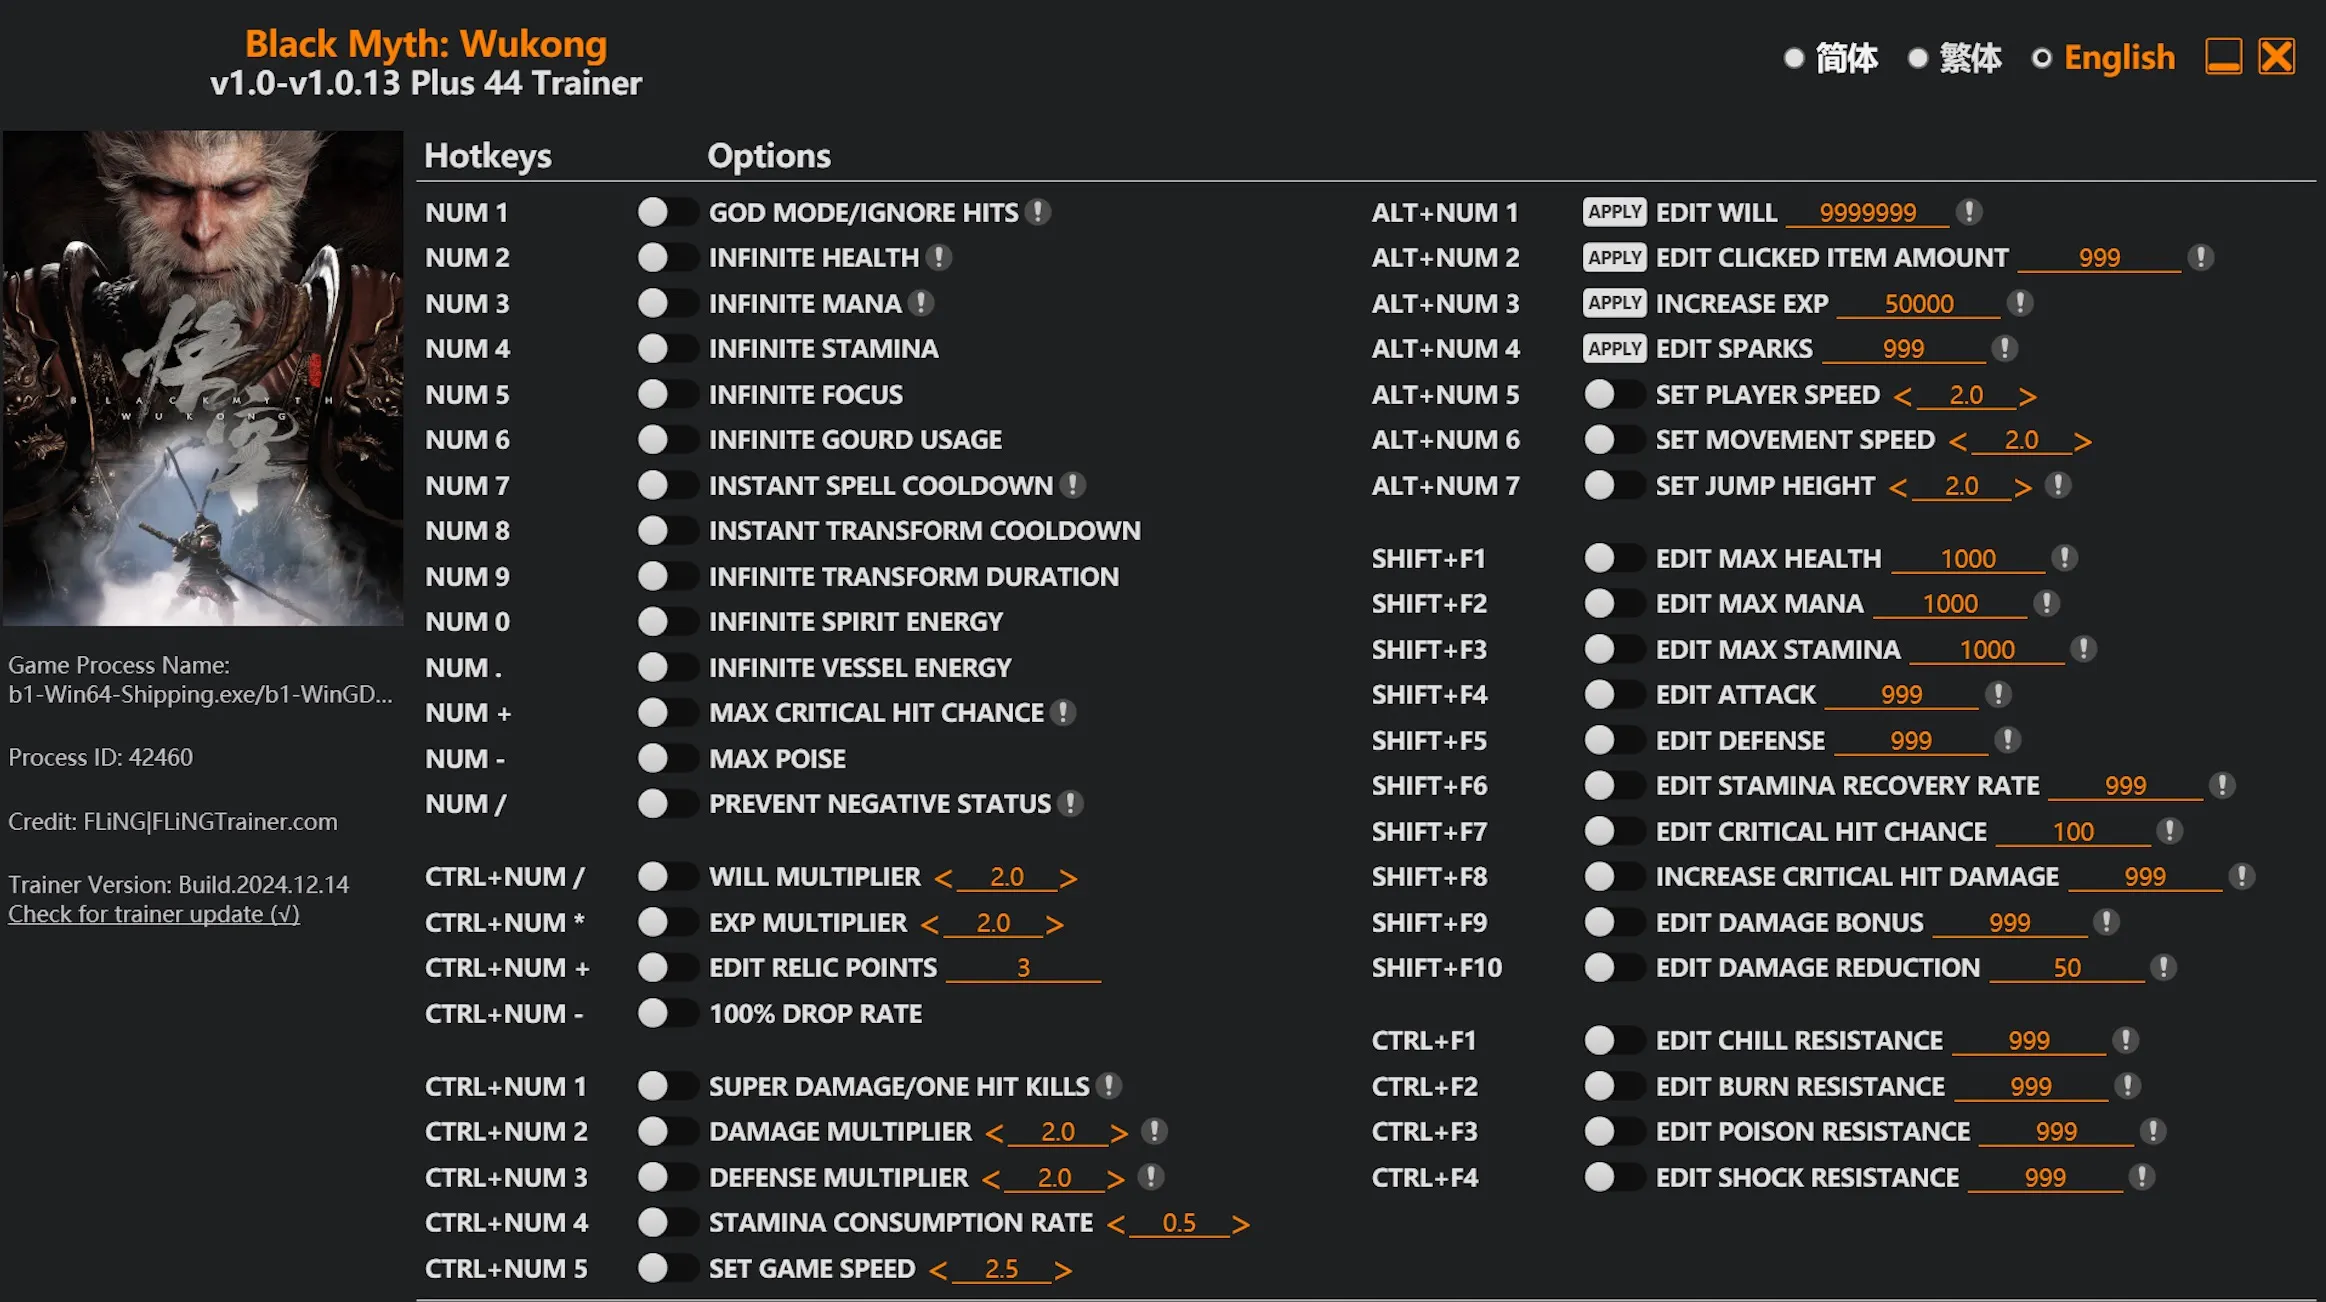This screenshot has height=1302, width=2326.
Task: Click info icon next to Prevent Negative Status
Action: click(1070, 804)
